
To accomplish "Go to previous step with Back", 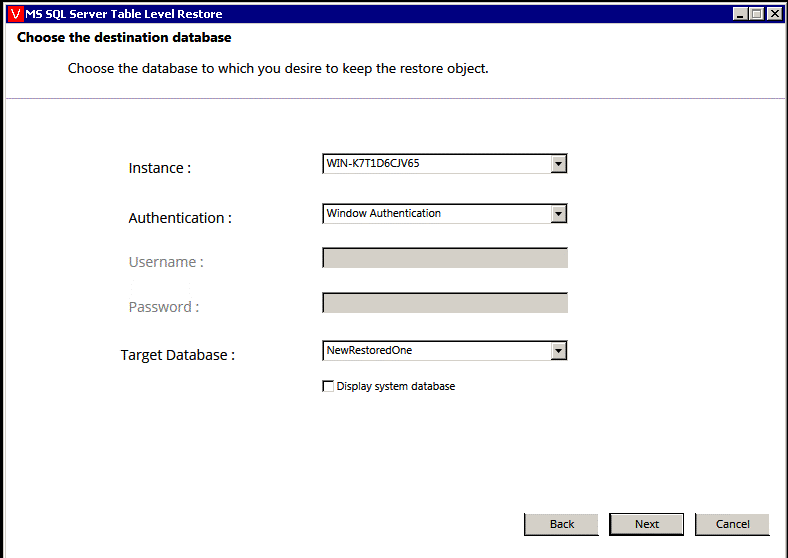I will point(561,524).
